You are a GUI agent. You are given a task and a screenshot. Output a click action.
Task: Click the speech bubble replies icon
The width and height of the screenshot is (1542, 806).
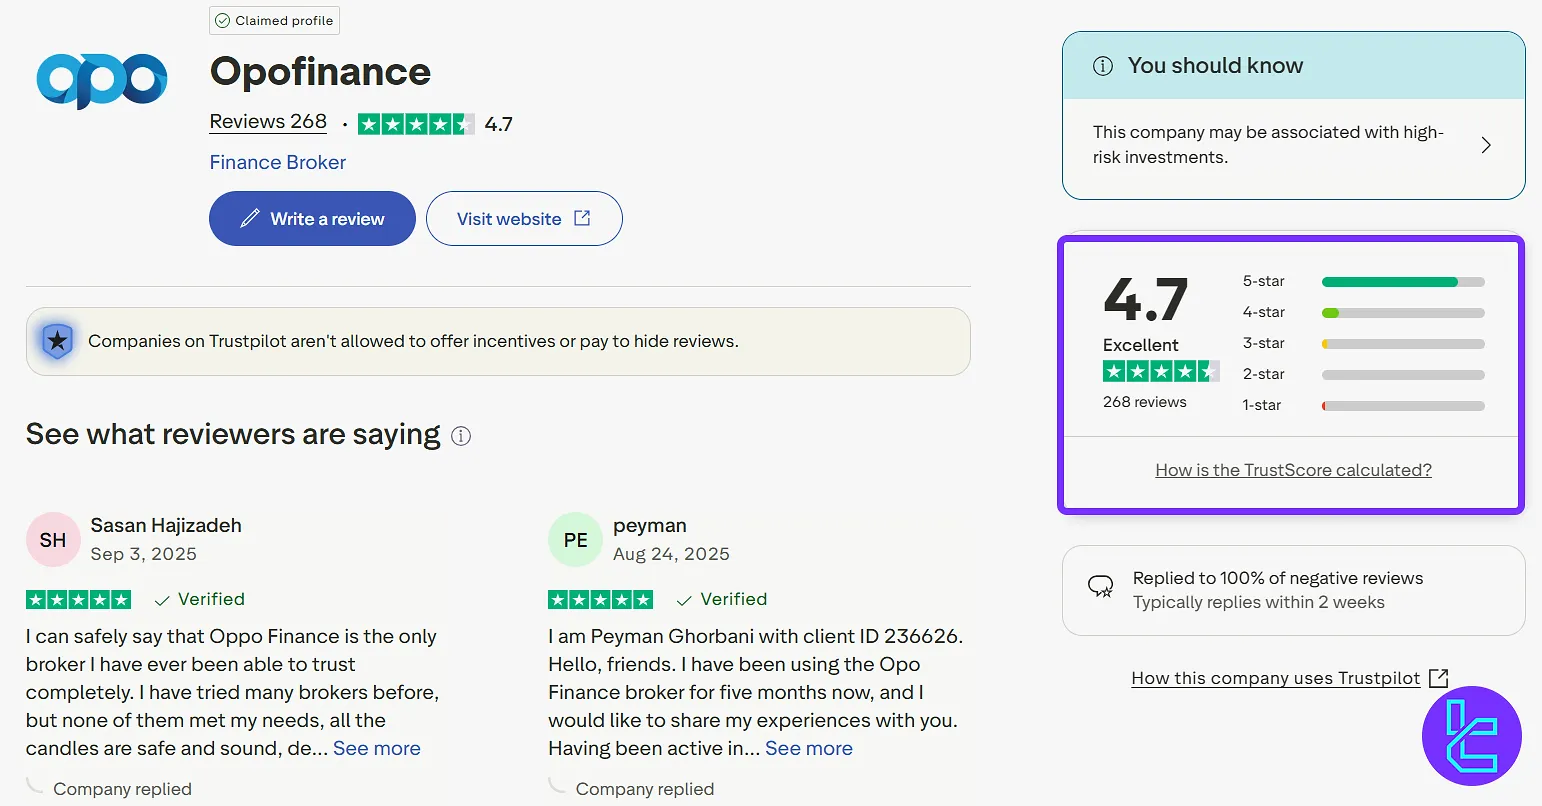[1100, 588]
